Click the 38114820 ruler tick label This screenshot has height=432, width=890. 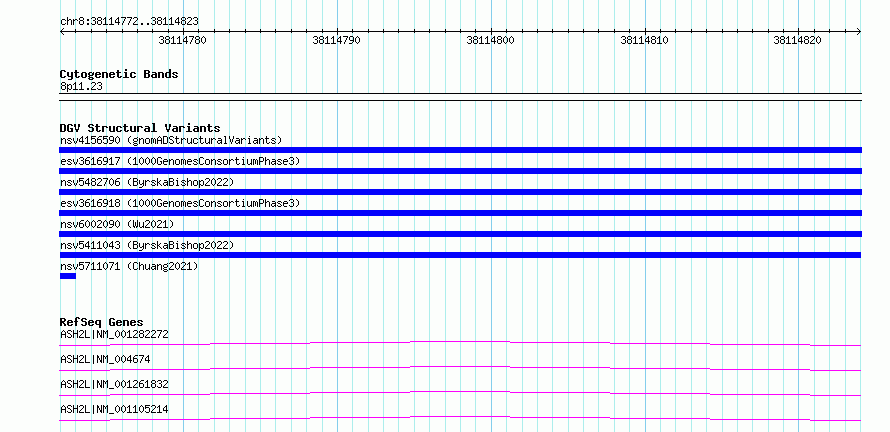tap(797, 40)
